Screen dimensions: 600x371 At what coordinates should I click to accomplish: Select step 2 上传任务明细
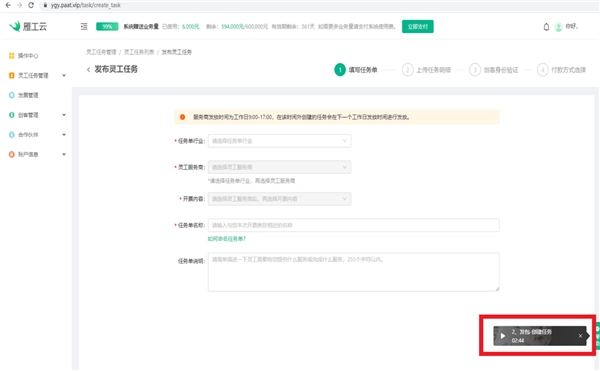click(426, 70)
